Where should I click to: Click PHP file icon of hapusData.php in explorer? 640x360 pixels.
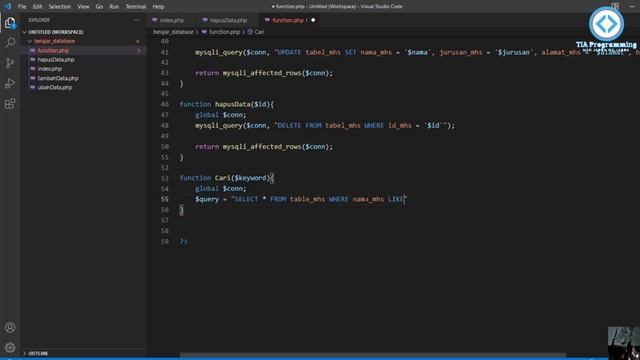pos(33,60)
